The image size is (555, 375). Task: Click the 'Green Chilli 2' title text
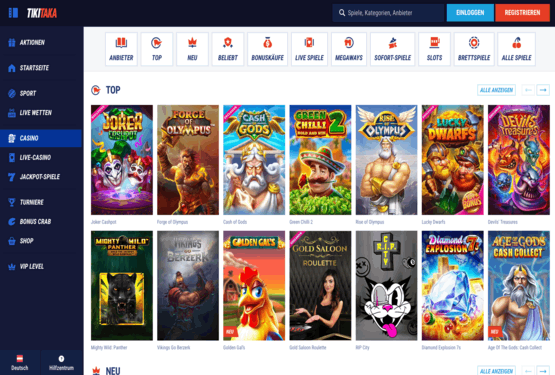coord(301,222)
